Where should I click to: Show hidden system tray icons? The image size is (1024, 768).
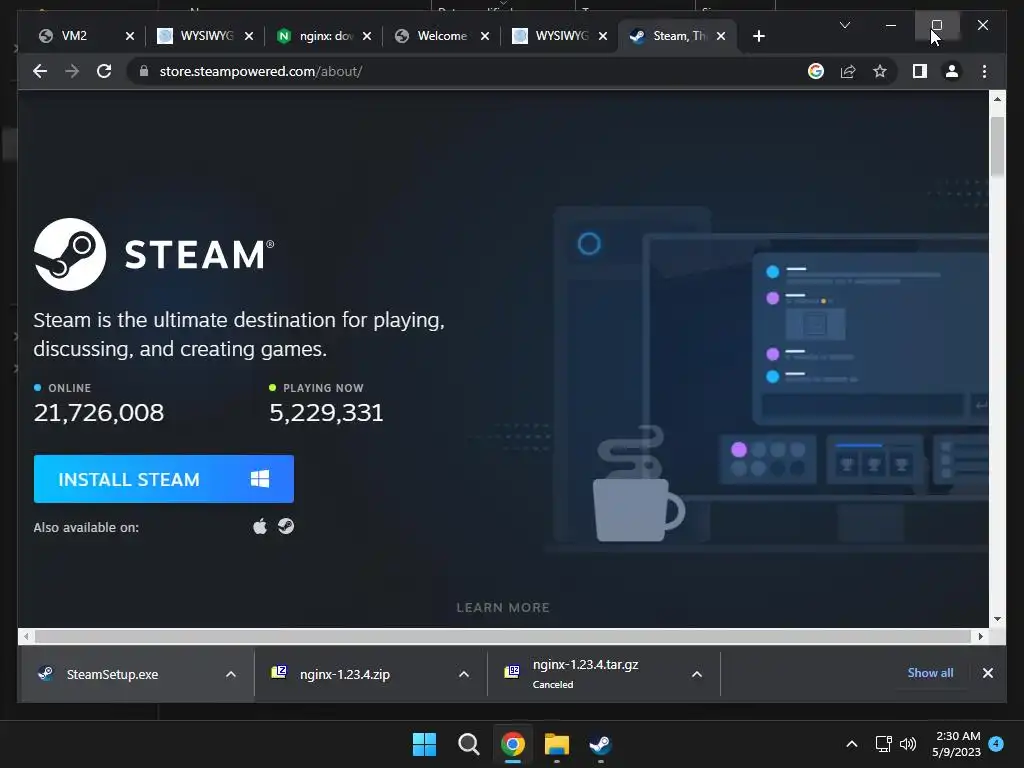coord(852,744)
